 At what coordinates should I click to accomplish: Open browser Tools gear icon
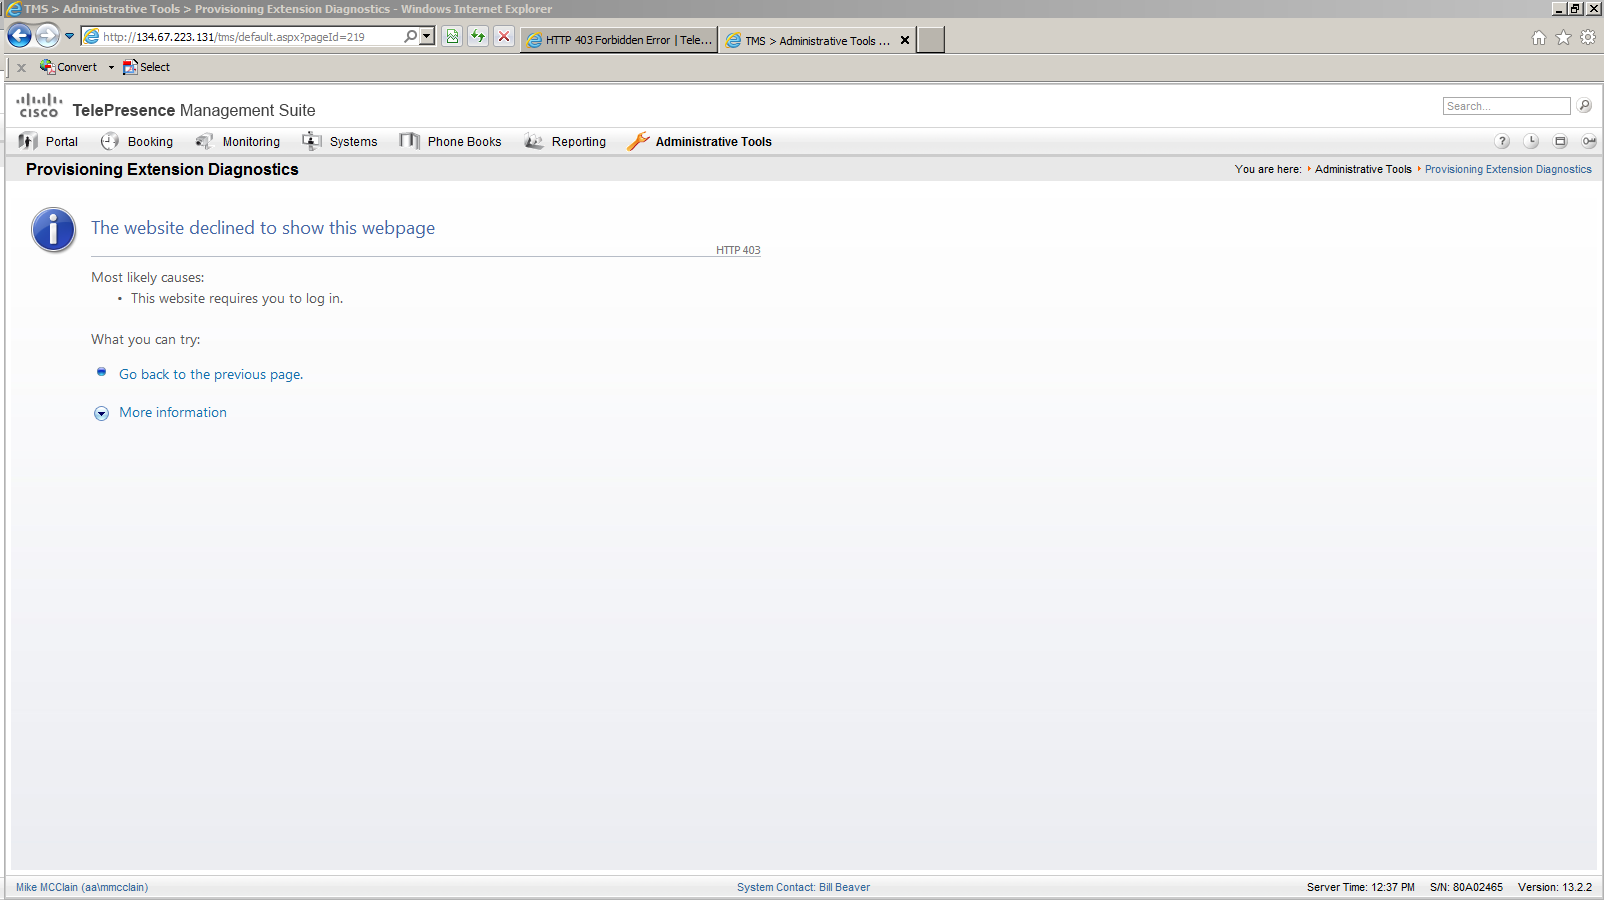click(1588, 38)
